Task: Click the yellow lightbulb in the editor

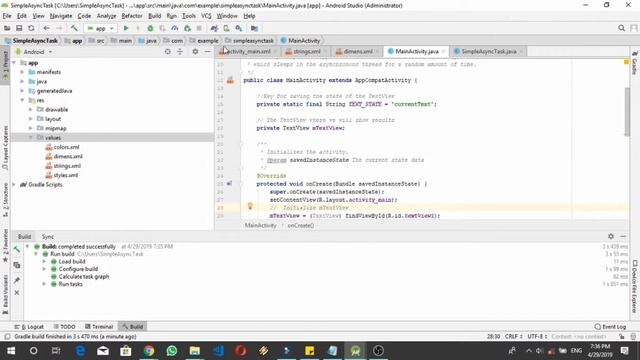Action: pyautogui.click(x=250, y=207)
